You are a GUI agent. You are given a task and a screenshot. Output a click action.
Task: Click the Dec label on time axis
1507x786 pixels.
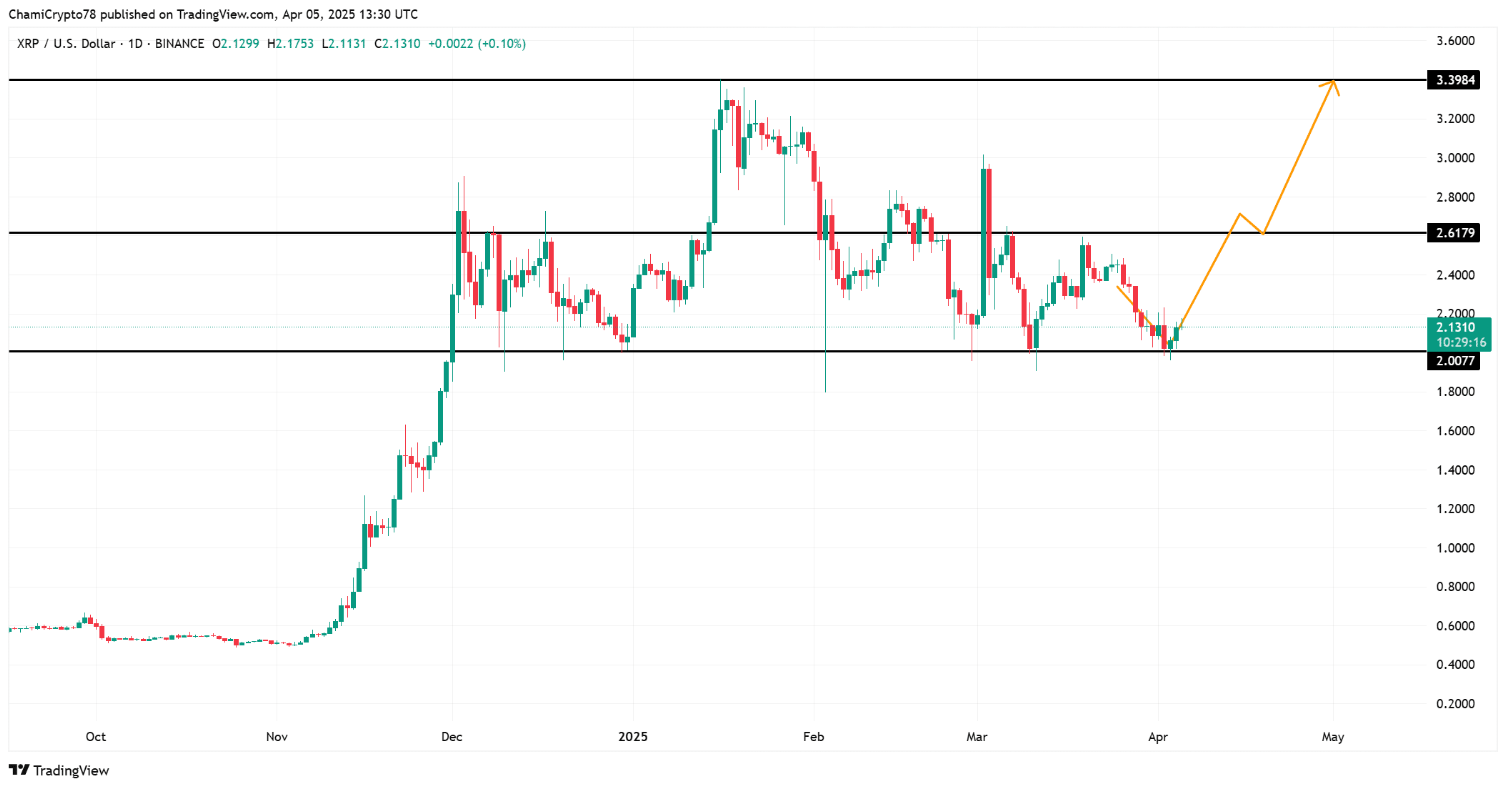click(452, 738)
